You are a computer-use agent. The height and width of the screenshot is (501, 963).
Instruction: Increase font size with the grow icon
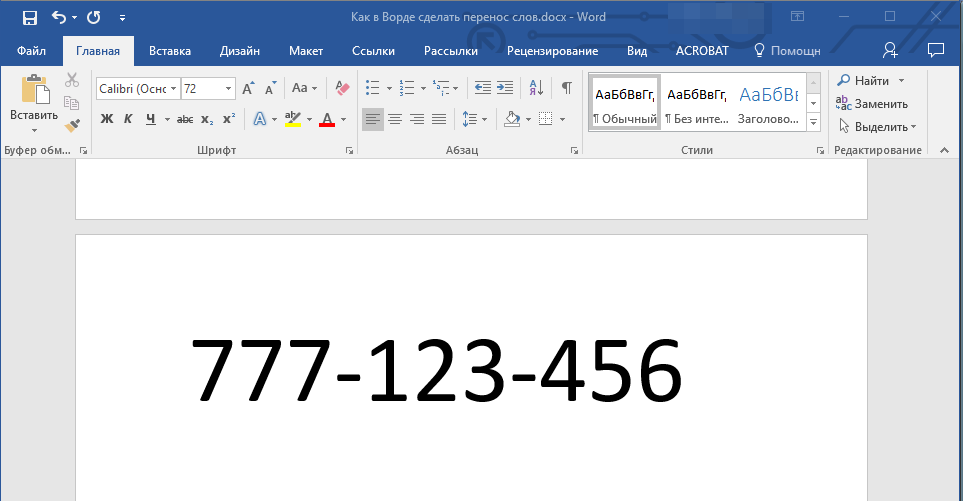point(248,88)
